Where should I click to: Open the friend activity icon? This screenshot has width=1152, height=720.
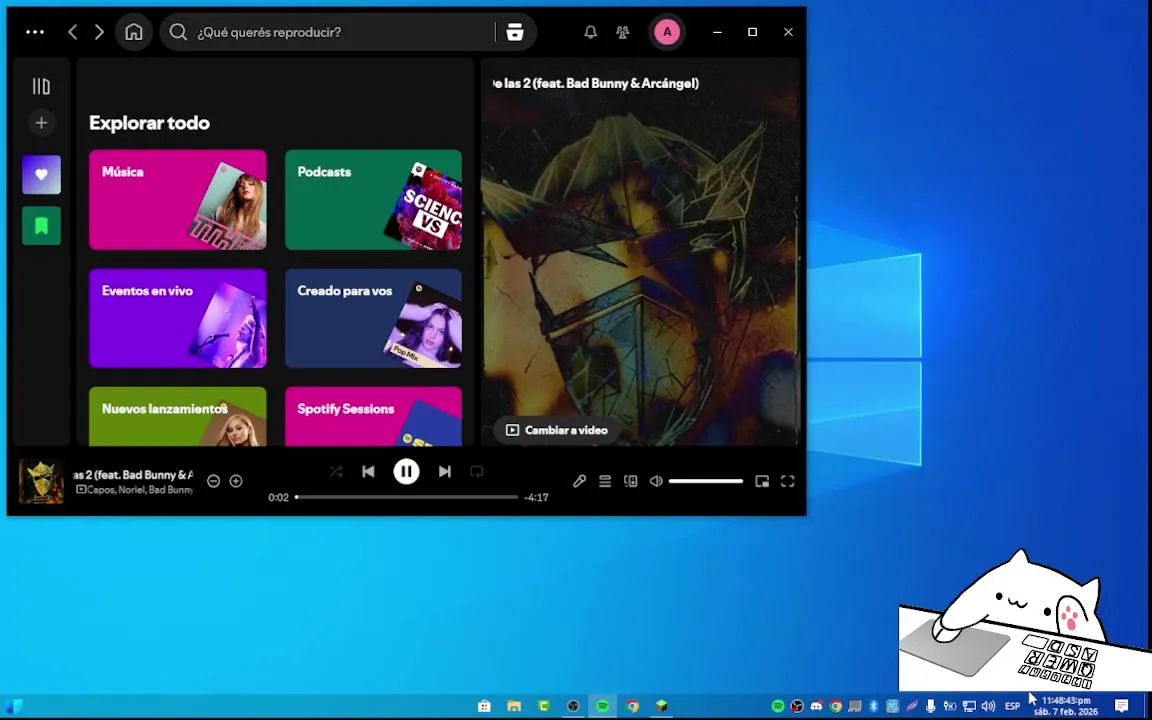[622, 32]
